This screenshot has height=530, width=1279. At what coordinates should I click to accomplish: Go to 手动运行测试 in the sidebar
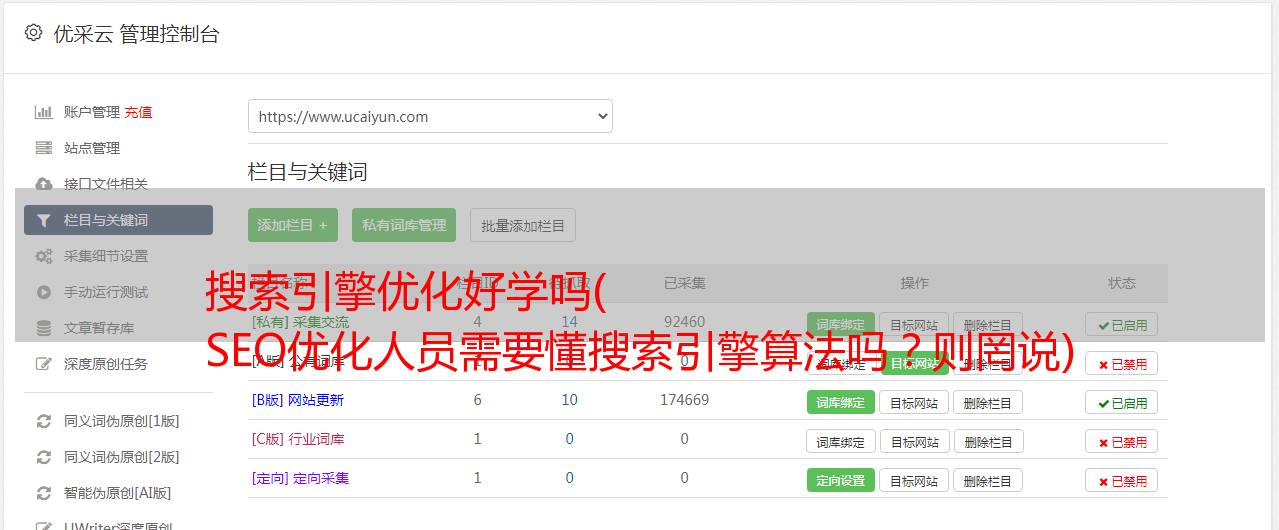coord(106,292)
